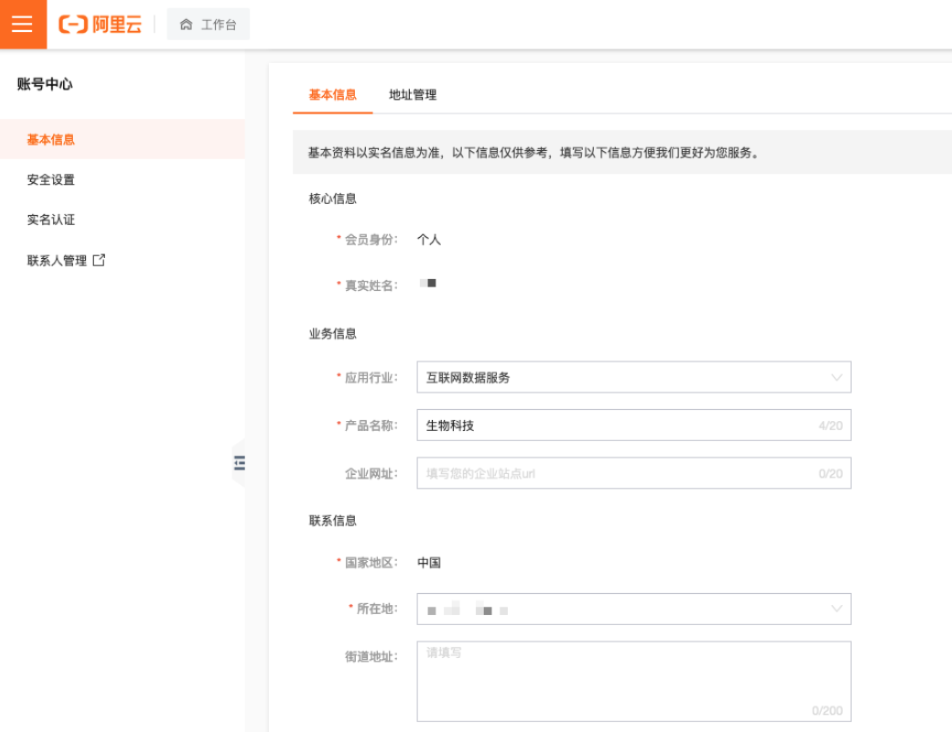Click the chevron arrow in 应用行业 field

pyautogui.click(x=836, y=378)
